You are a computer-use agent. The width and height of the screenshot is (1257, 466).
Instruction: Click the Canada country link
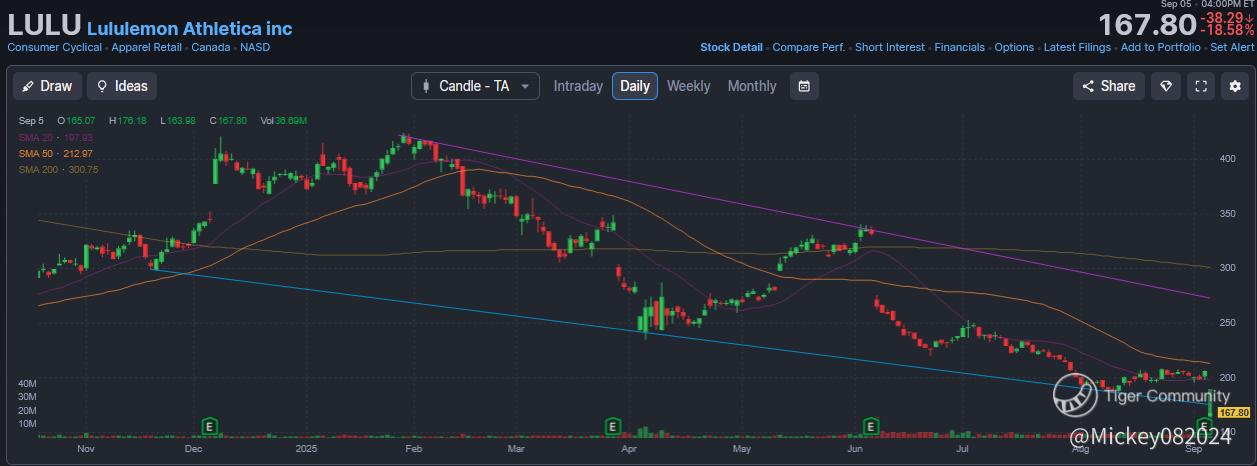(x=212, y=47)
